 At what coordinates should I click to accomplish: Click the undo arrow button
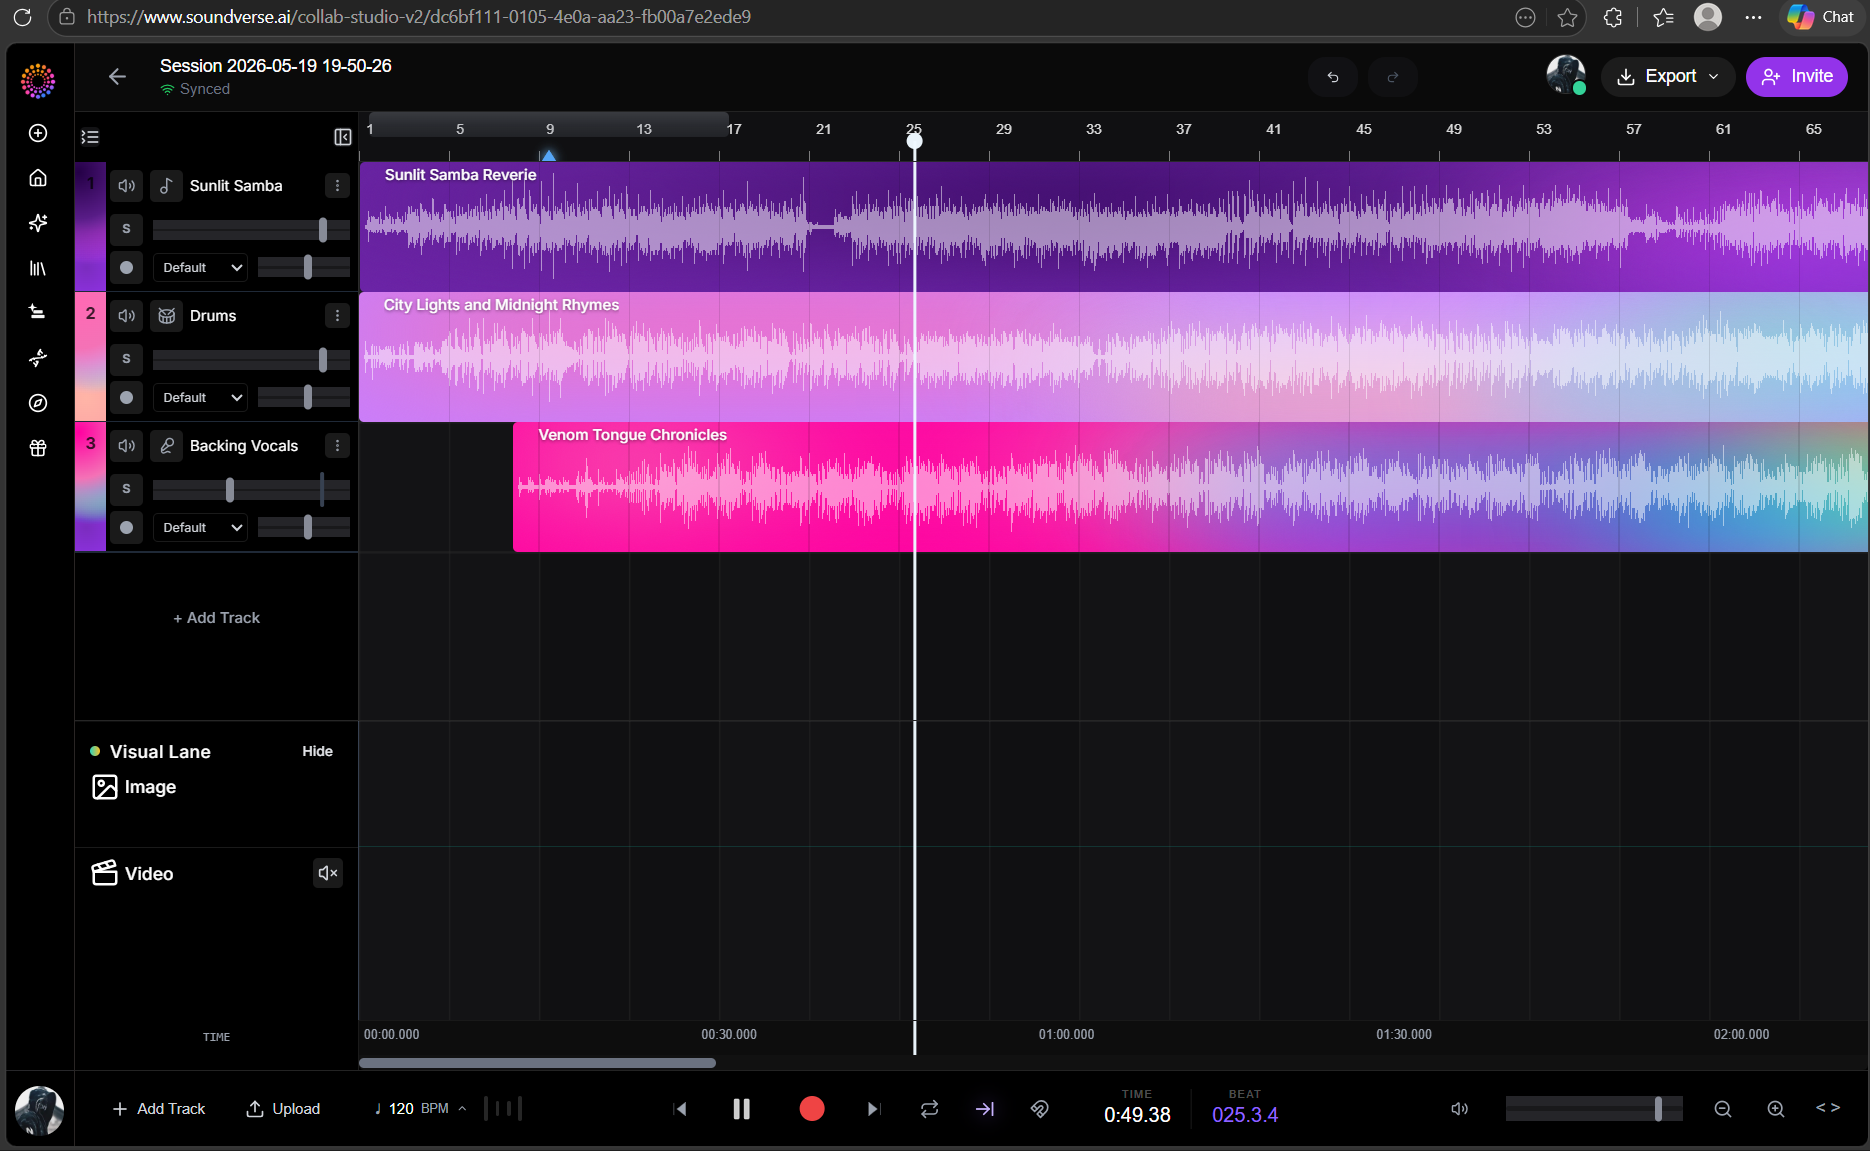click(x=1333, y=77)
